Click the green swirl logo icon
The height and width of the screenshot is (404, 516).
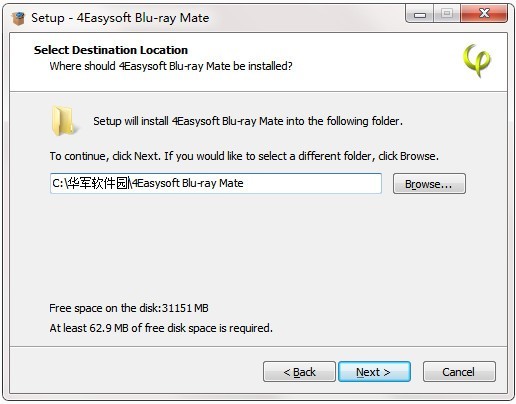(477, 60)
